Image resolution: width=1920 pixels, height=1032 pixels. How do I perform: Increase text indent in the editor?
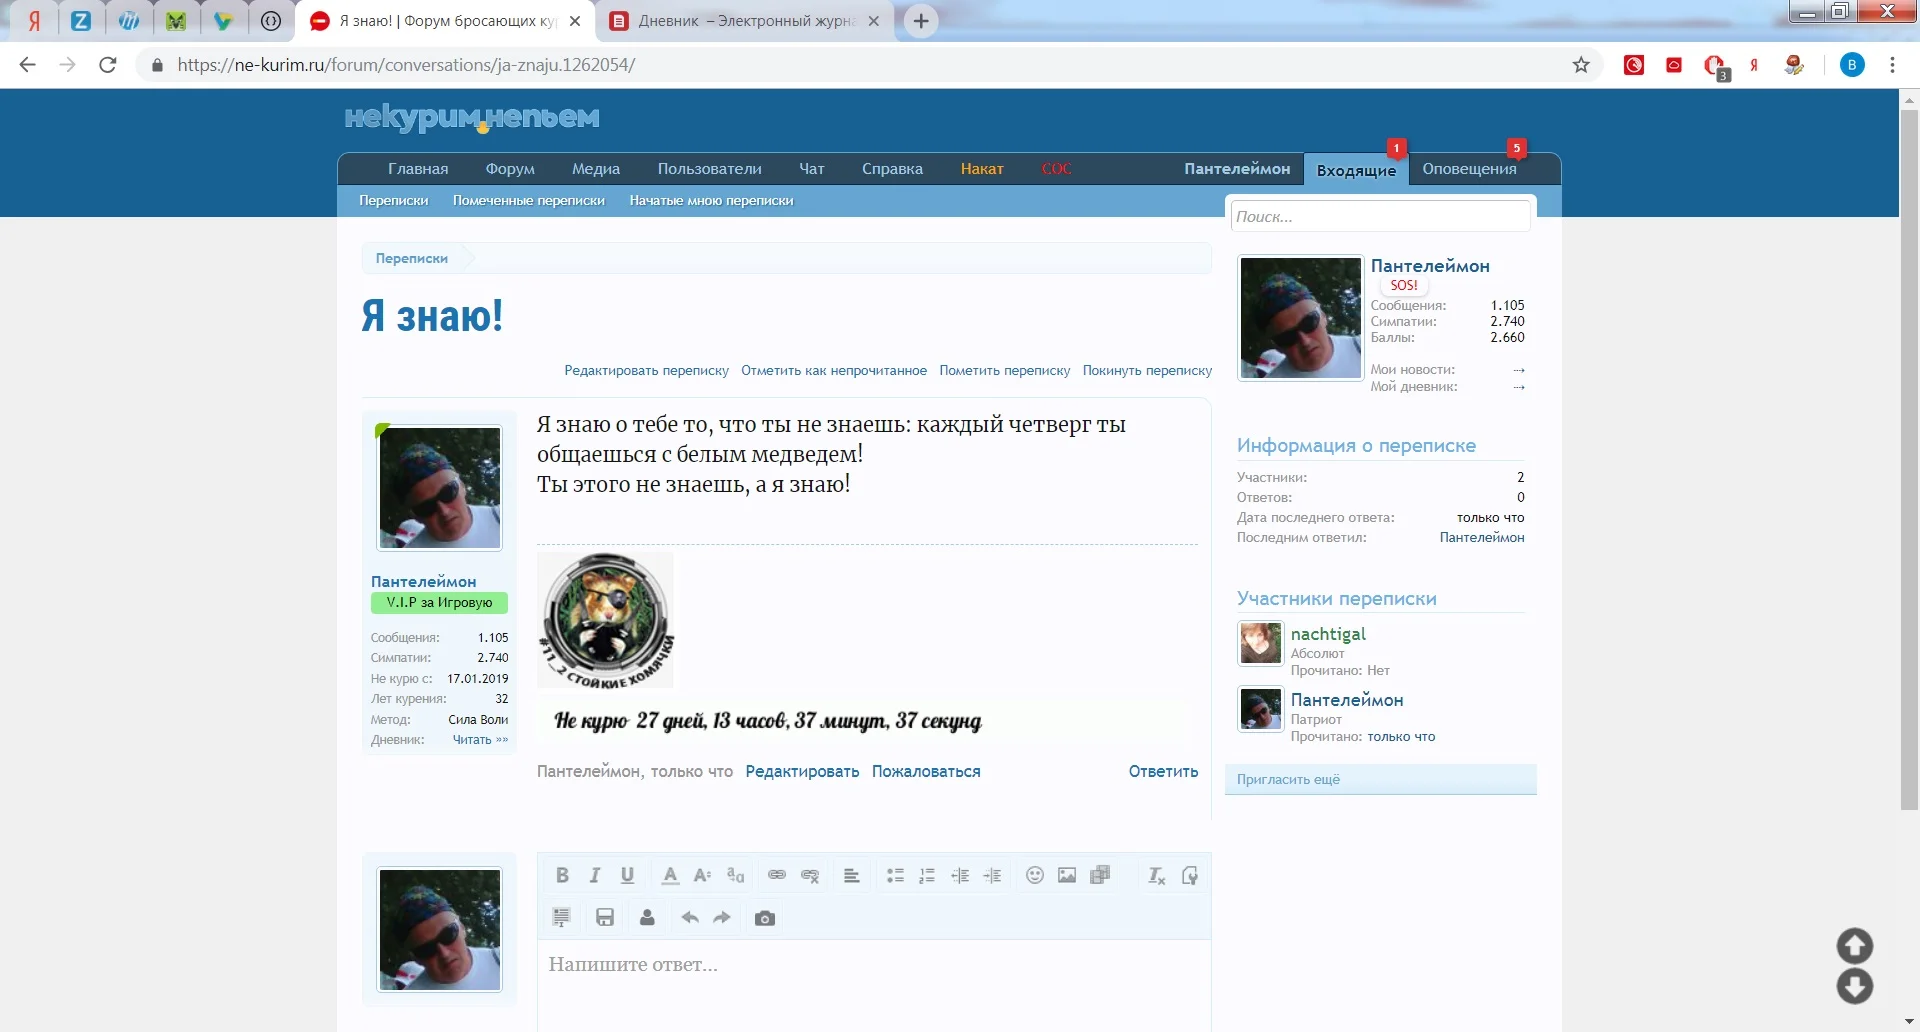pos(992,876)
